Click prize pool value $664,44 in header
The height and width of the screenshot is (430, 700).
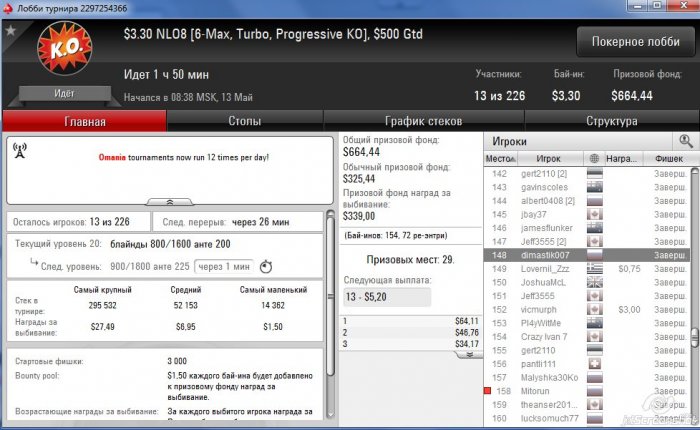tap(632, 96)
